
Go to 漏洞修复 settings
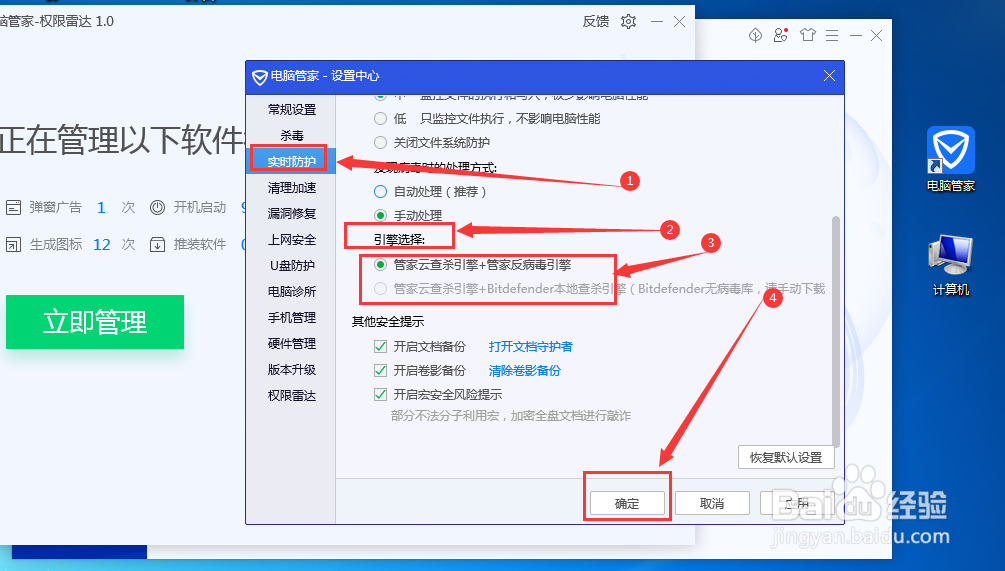(x=292, y=213)
